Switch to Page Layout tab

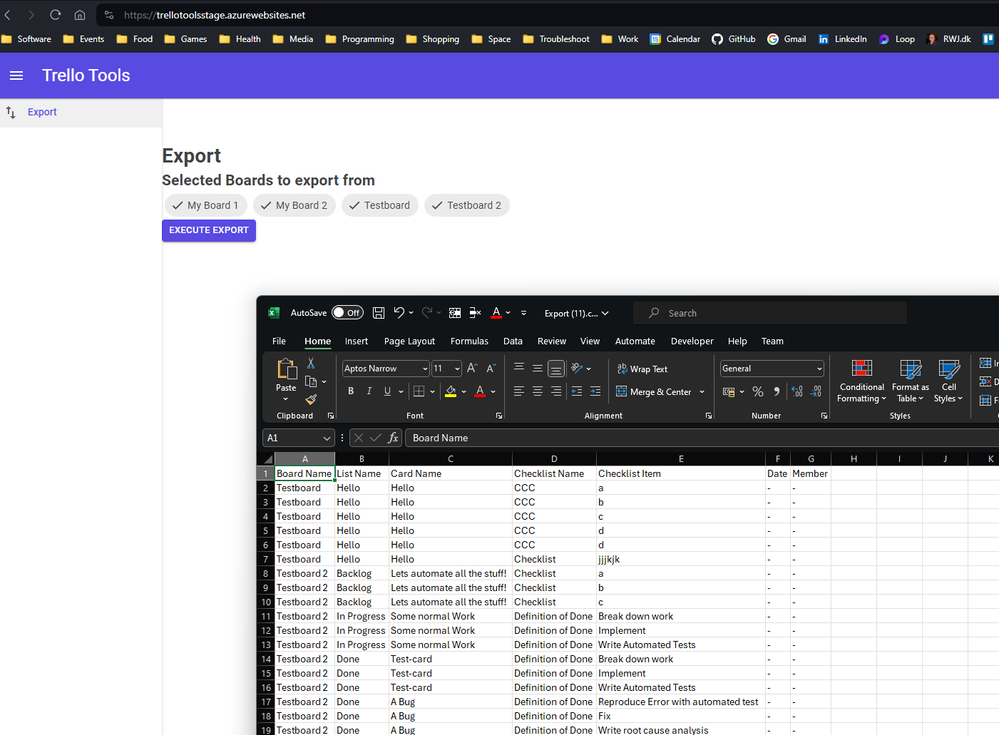click(x=409, y=341)
